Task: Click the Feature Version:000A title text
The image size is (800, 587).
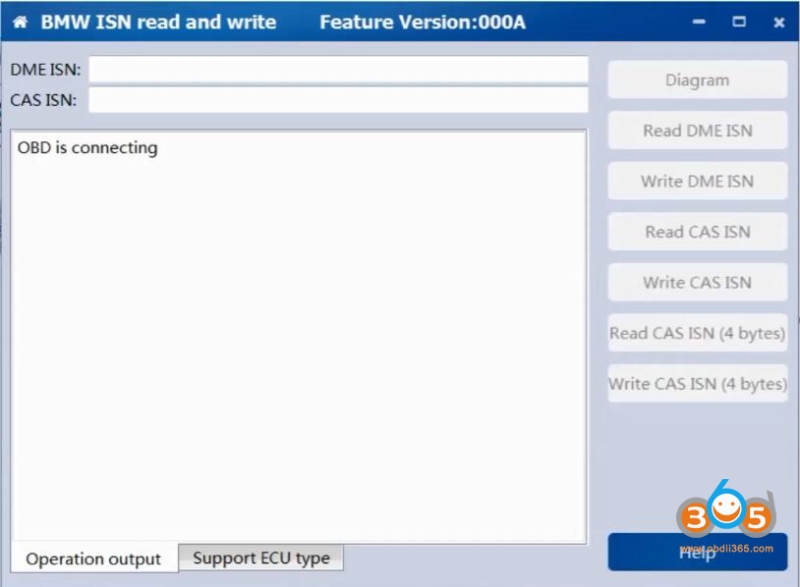Action: click(x=422, y=22)
